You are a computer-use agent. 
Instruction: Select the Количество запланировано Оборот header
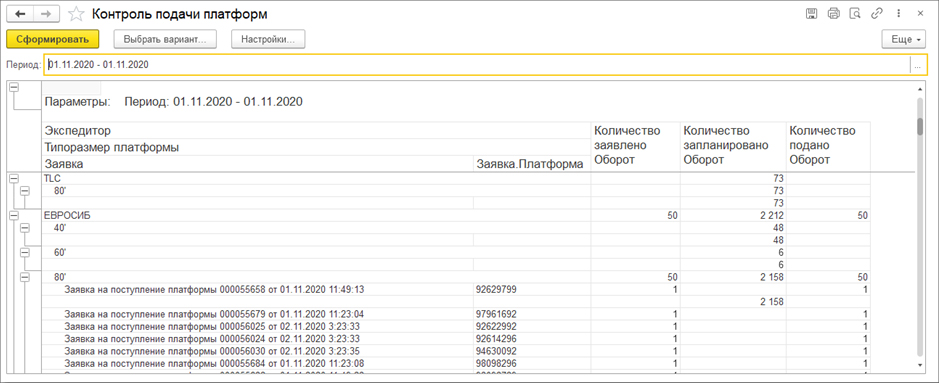pyautogui.click(x=732, y=147)
